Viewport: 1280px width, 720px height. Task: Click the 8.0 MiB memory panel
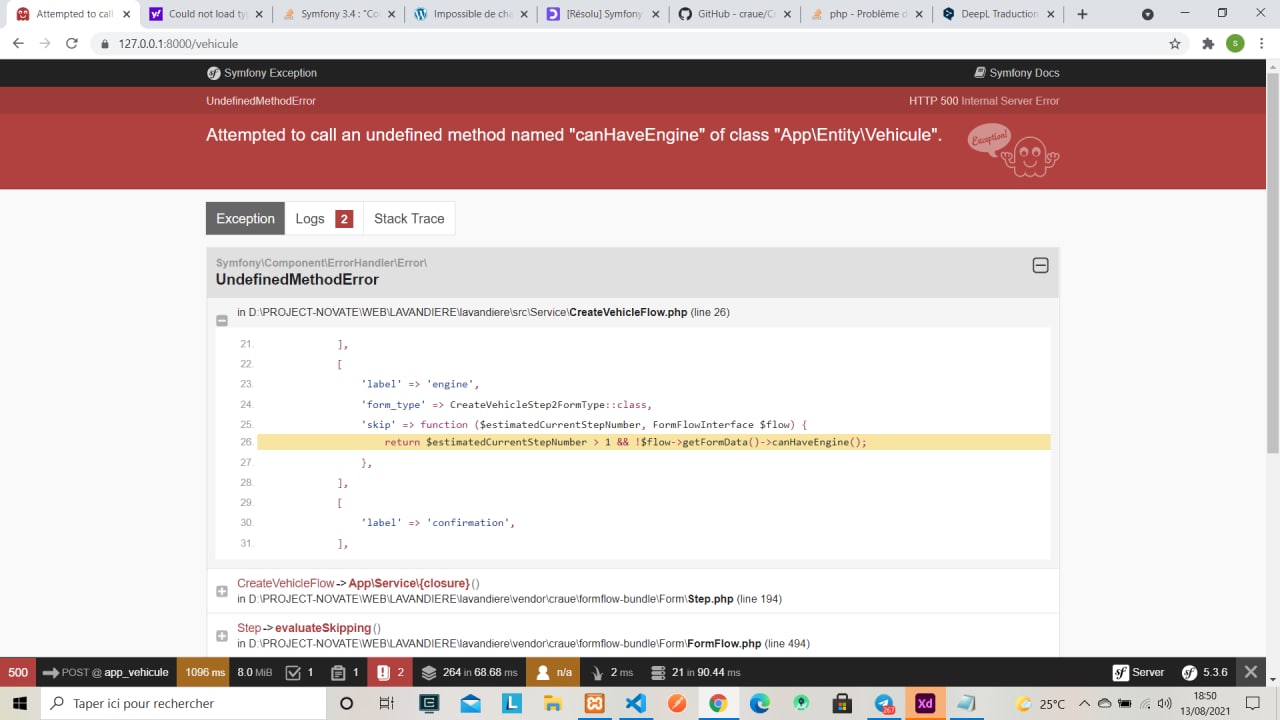(x=255, y=672)
